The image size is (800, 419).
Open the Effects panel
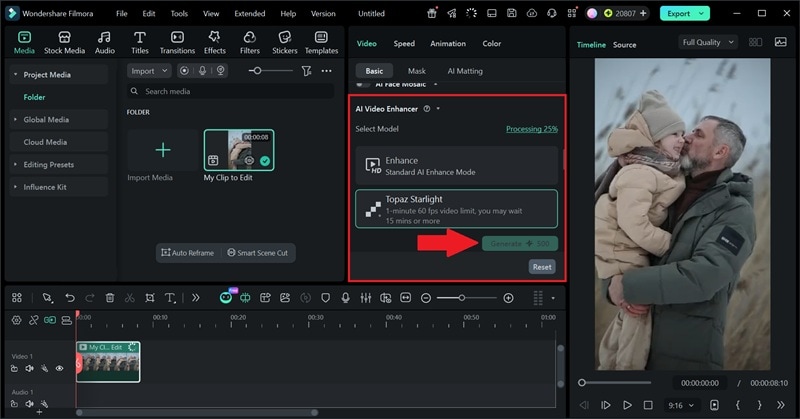point(215,42)
